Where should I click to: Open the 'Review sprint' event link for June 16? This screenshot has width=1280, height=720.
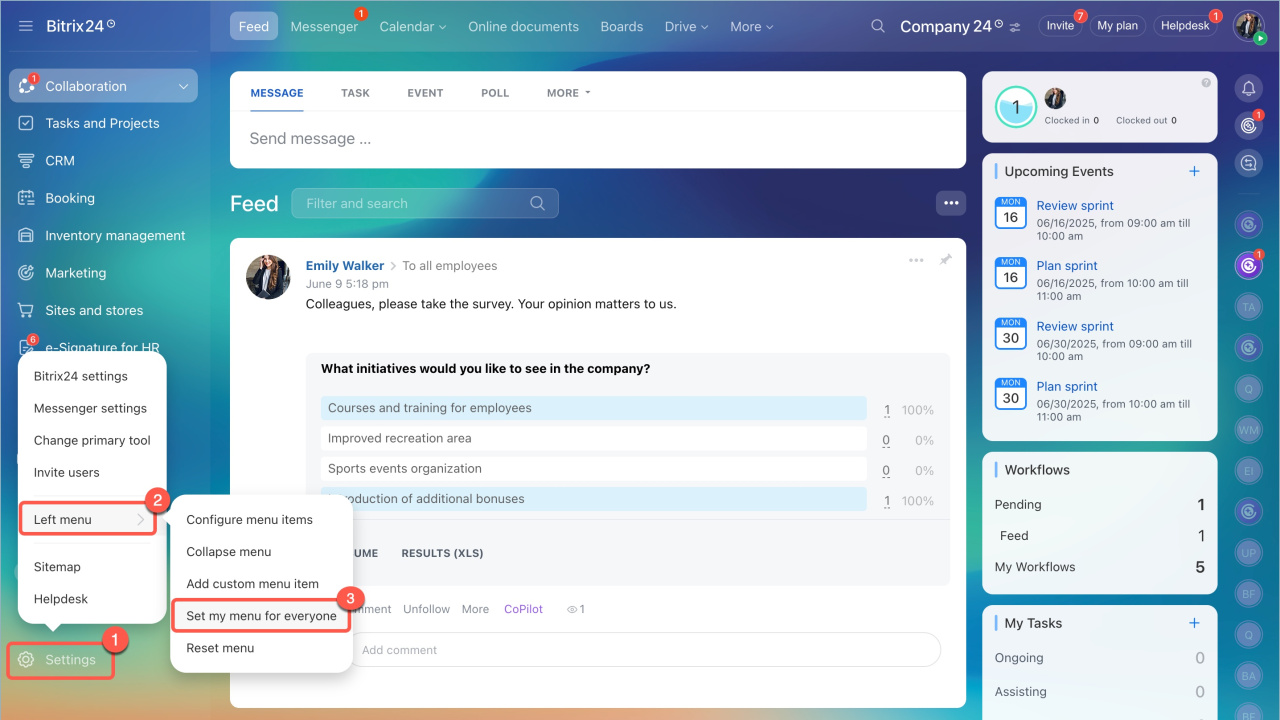pyautogui.click(x=1075, y=206)
